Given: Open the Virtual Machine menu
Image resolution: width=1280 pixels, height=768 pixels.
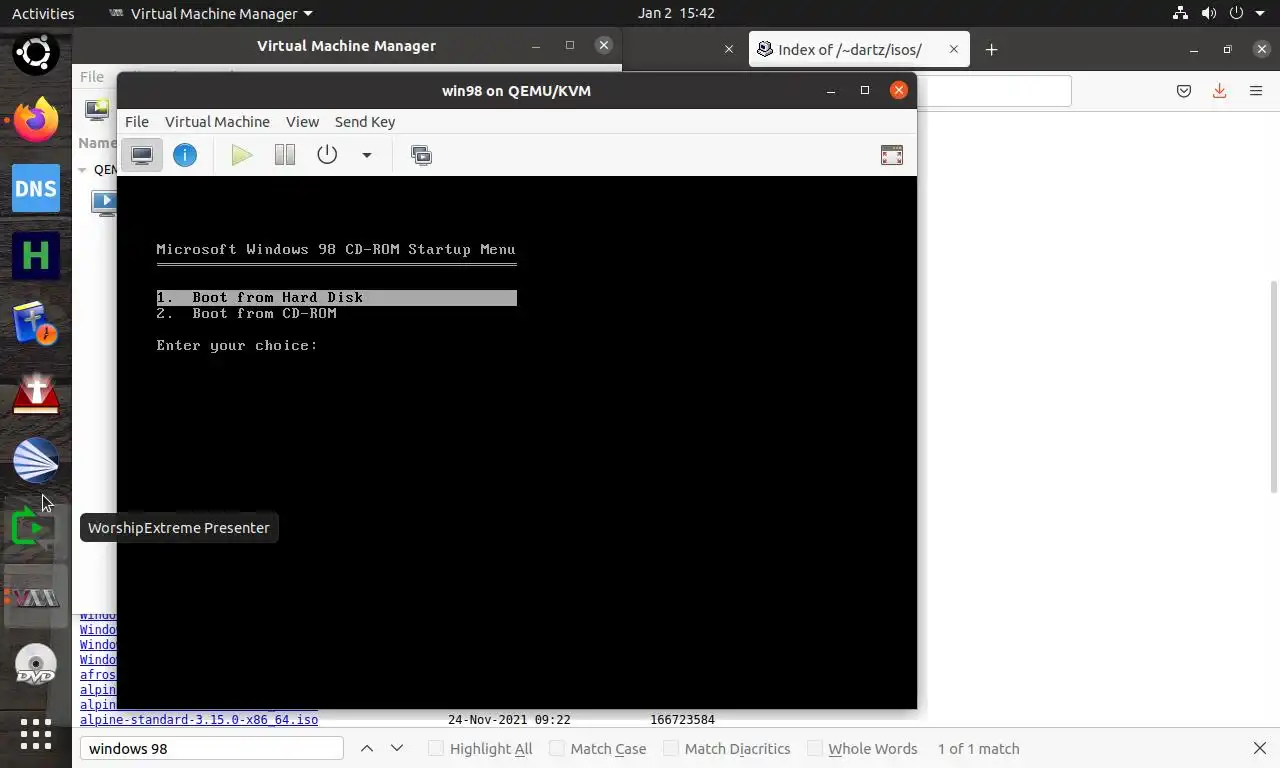Looking at the screenshot, I should pyautogui.click(x=217, y=121).
